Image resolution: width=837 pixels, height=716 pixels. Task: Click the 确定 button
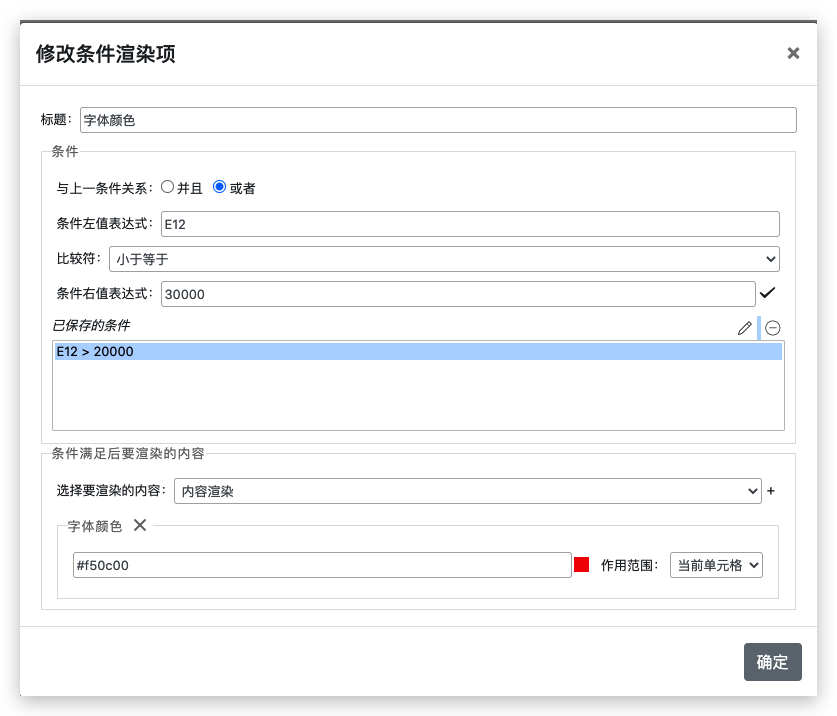[x=772, y=662]
